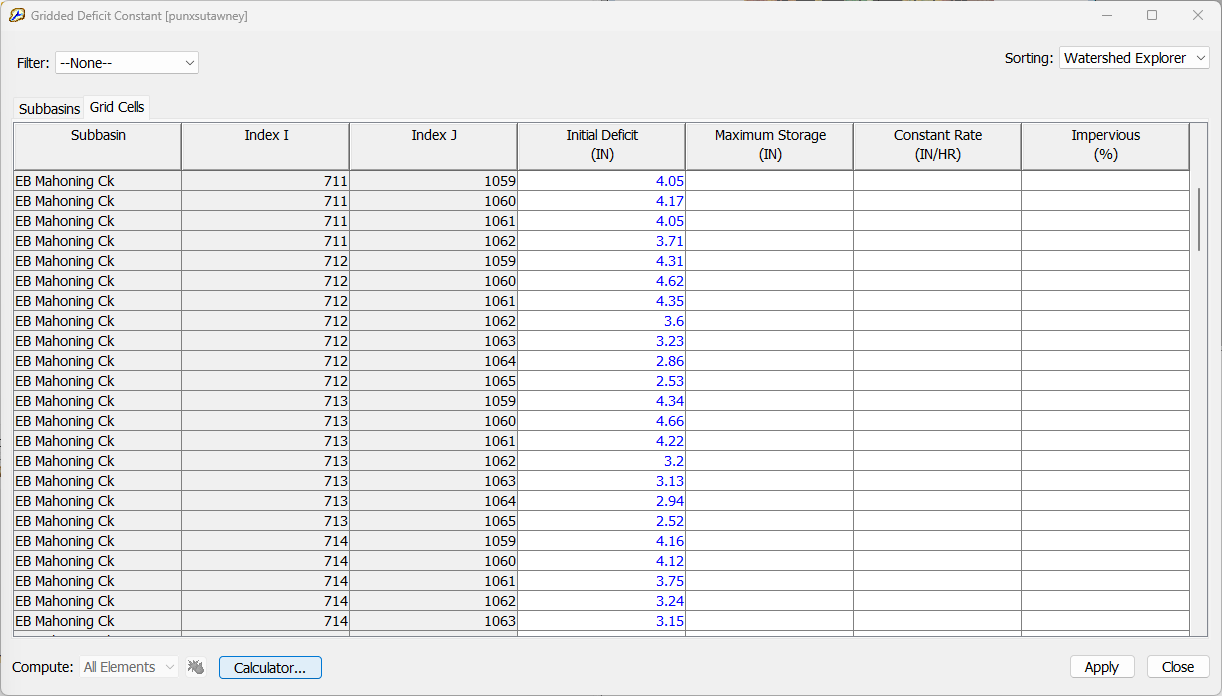The width and height of the screenshot is (1222, 696).
Task: Click EB Mahoning Ck in row 711, 1060
Action: pyautogui.click(x=98, y=201)
